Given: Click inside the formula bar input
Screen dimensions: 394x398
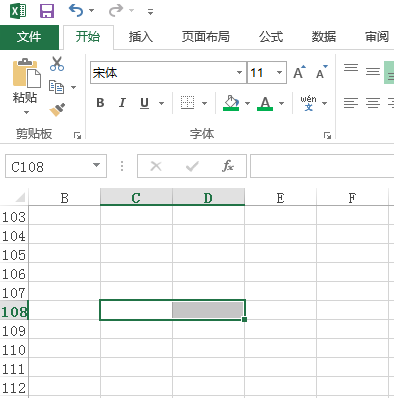Looking at the screenshot, I should (x=322, y=166).
